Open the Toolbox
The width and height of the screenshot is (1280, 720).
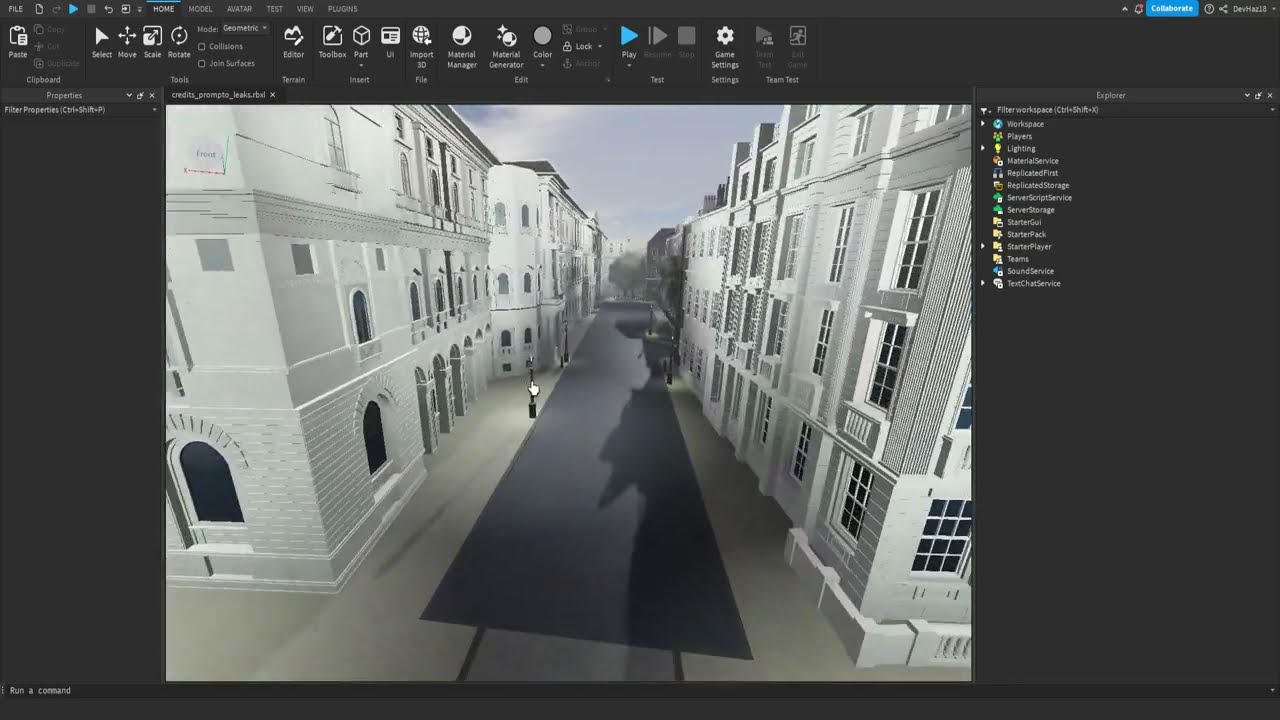tap(332, 42)
